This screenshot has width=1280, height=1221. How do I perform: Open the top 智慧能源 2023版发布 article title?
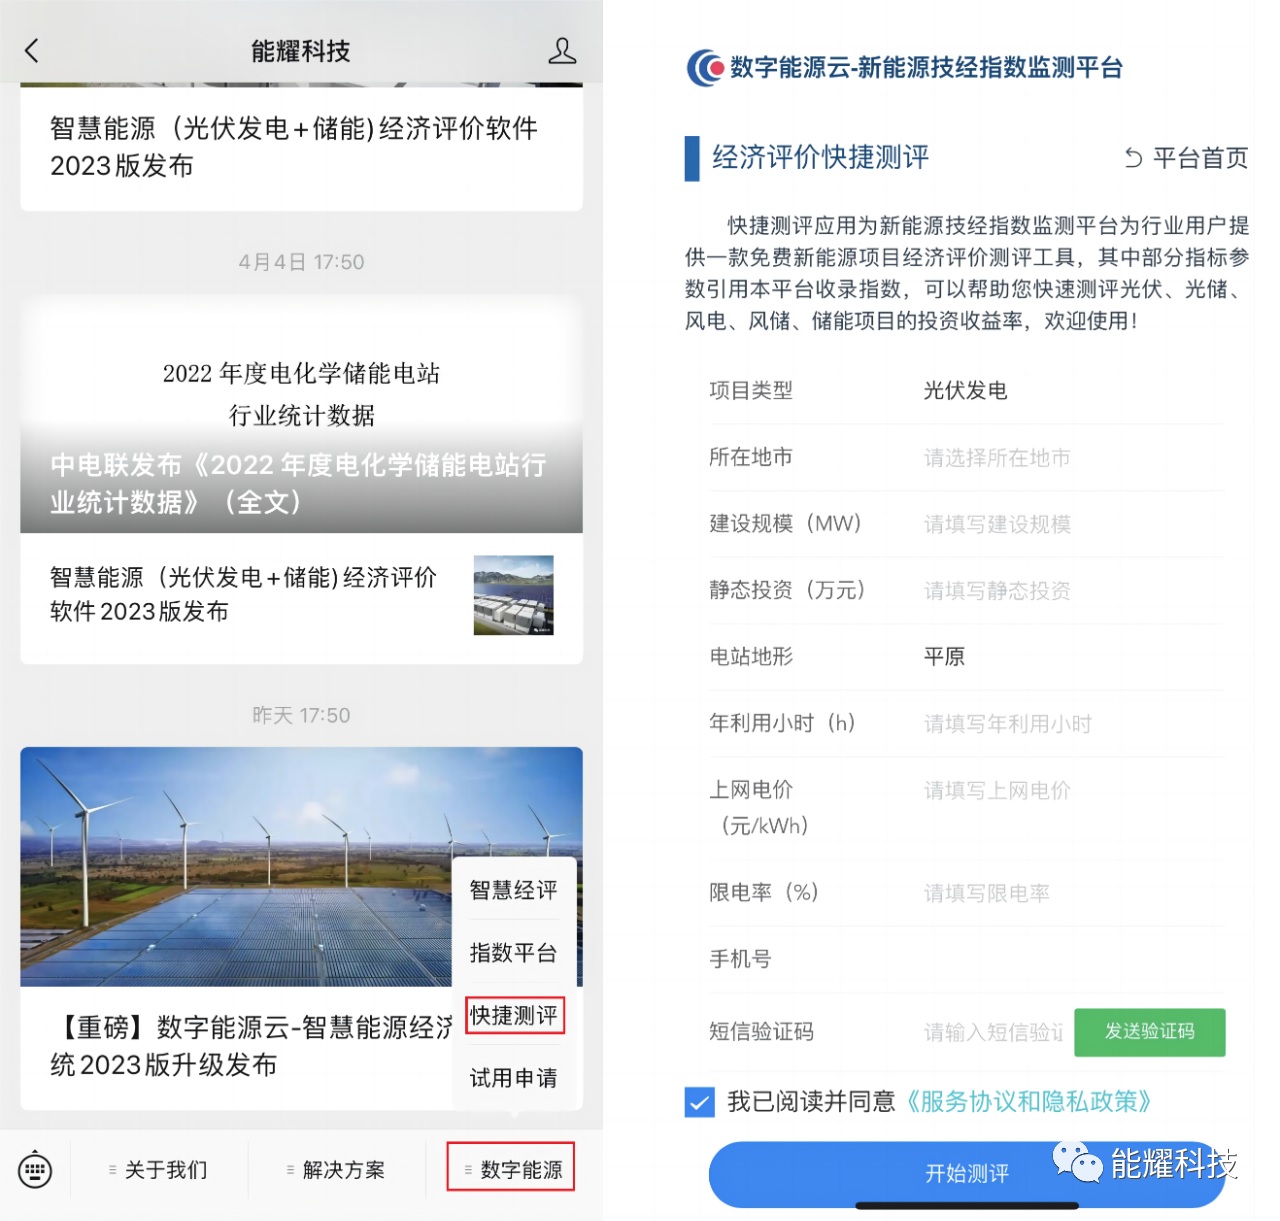[x=294, y=147]
